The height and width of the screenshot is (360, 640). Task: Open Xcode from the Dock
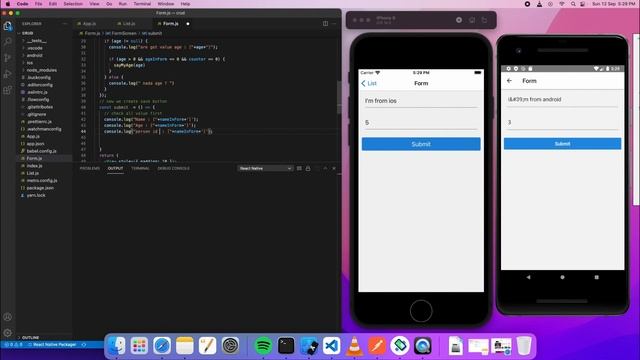pos(309,346)
